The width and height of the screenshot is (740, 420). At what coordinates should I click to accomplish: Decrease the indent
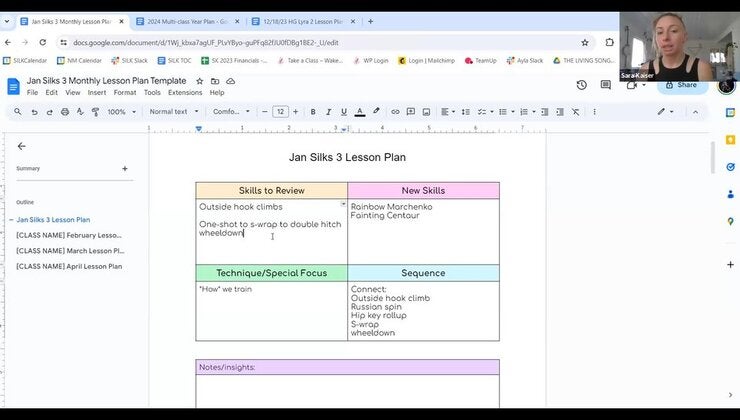click(545, 112)
